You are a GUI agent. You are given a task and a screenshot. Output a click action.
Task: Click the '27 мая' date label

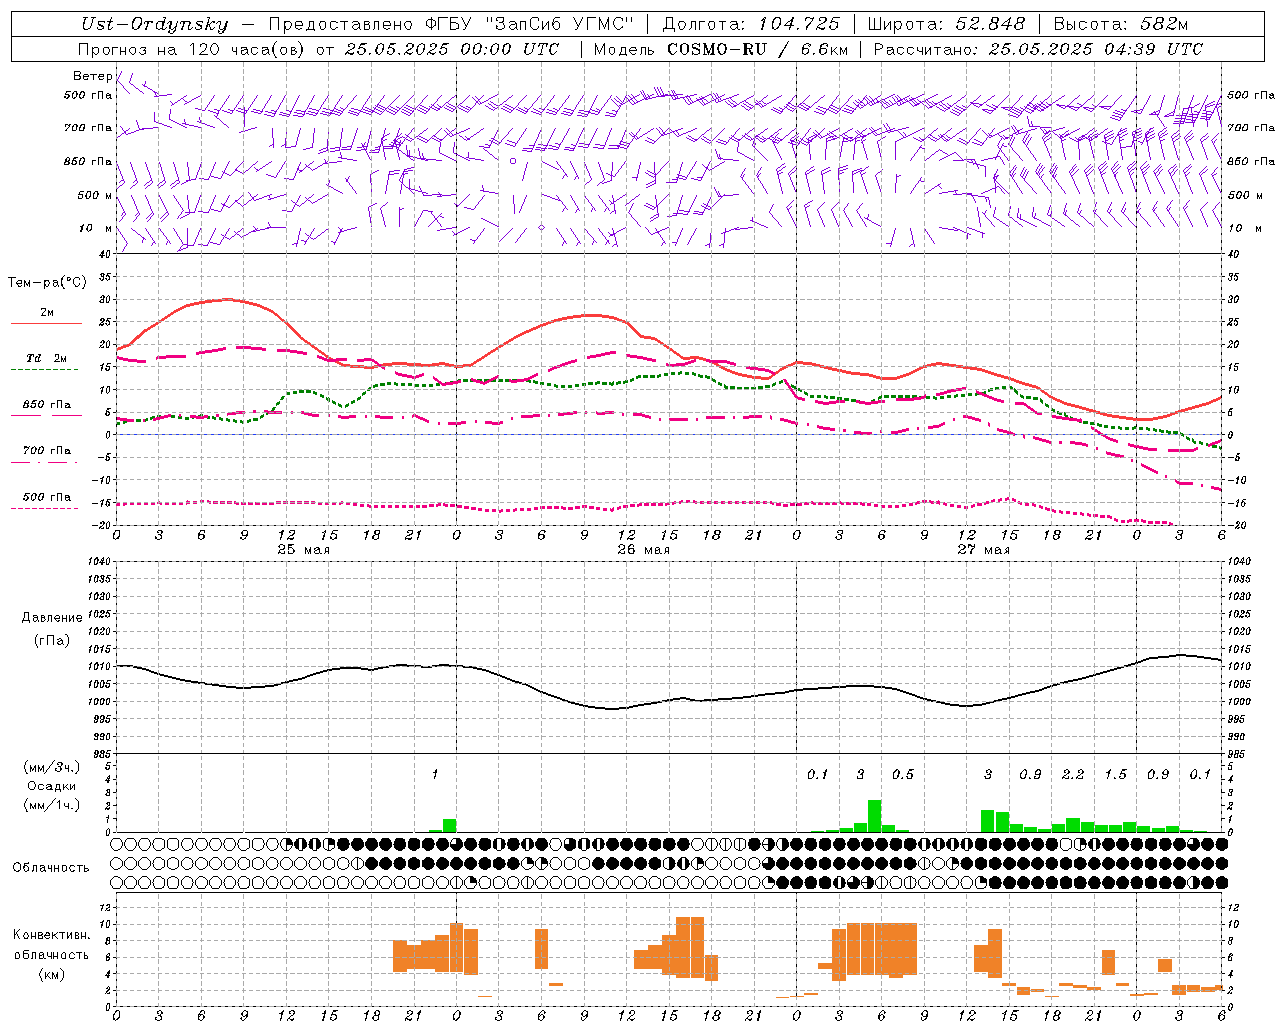click(x=983, y=550)
